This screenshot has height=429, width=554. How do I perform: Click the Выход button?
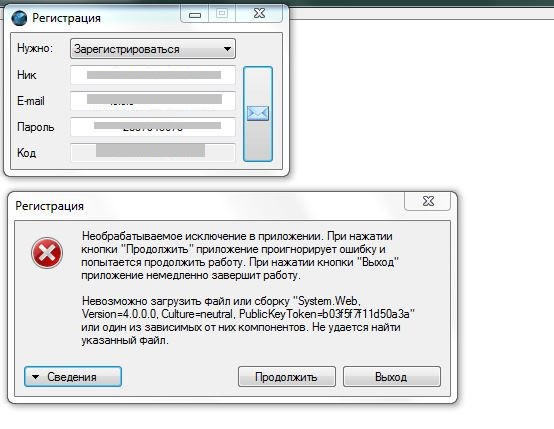coord(391,377)
